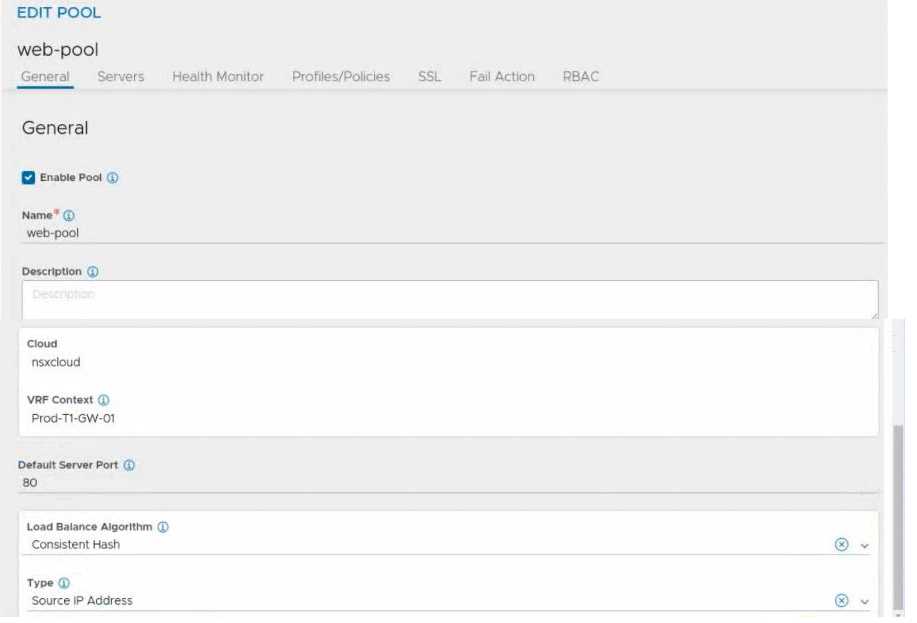Switch to the Servers tab

pos(120,76)
